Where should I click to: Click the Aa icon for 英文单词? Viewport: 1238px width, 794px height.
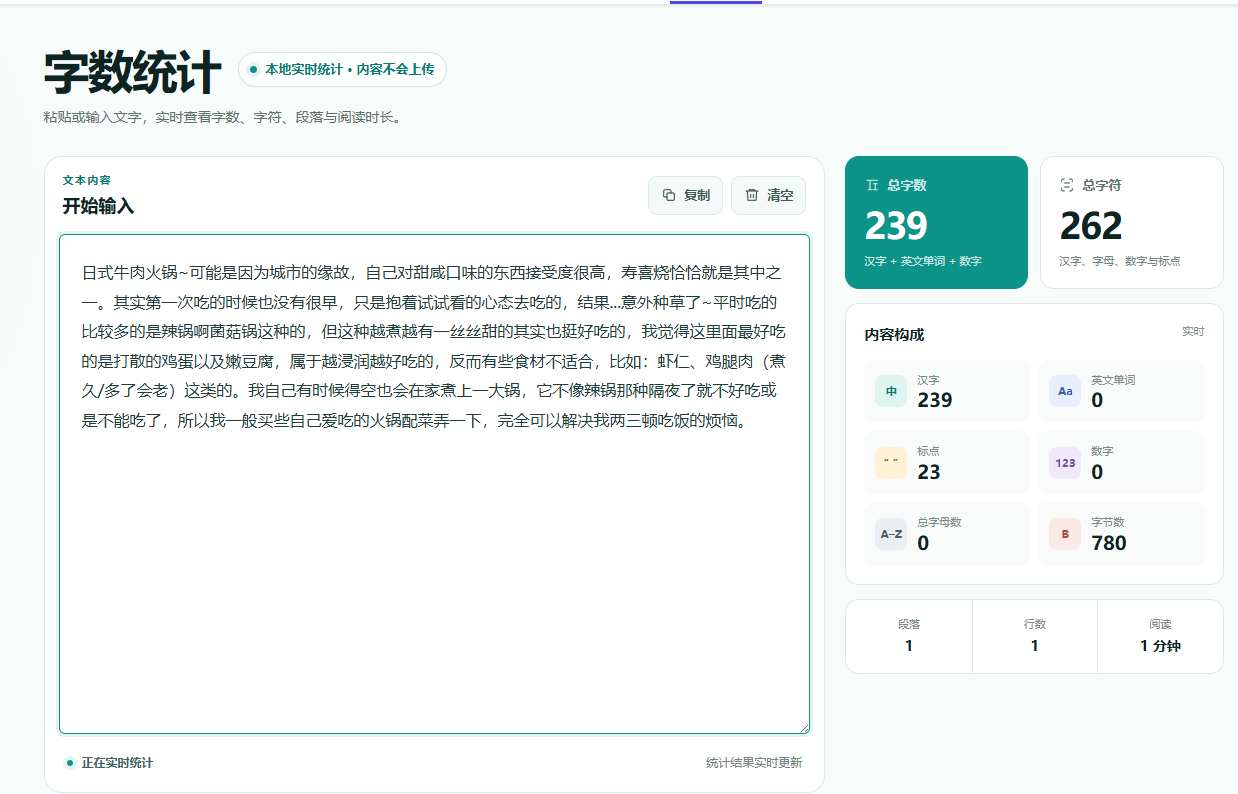click(x=1065, y=391)
